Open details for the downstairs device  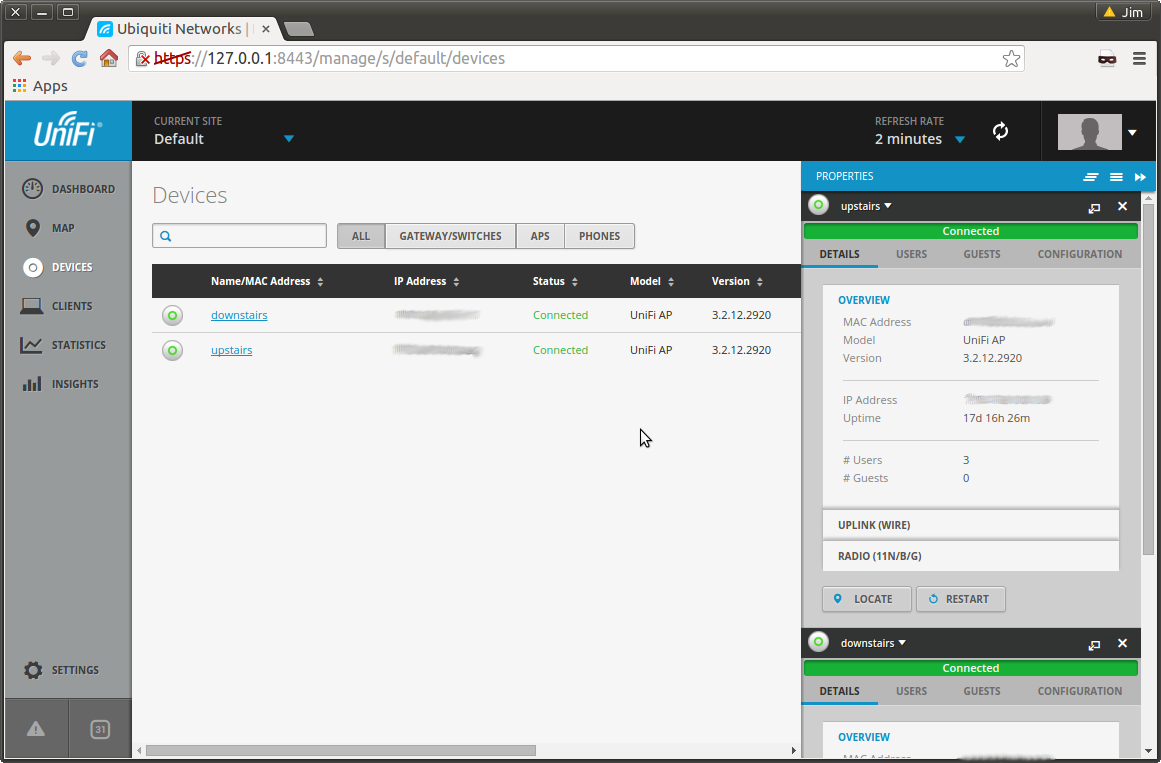239,314
